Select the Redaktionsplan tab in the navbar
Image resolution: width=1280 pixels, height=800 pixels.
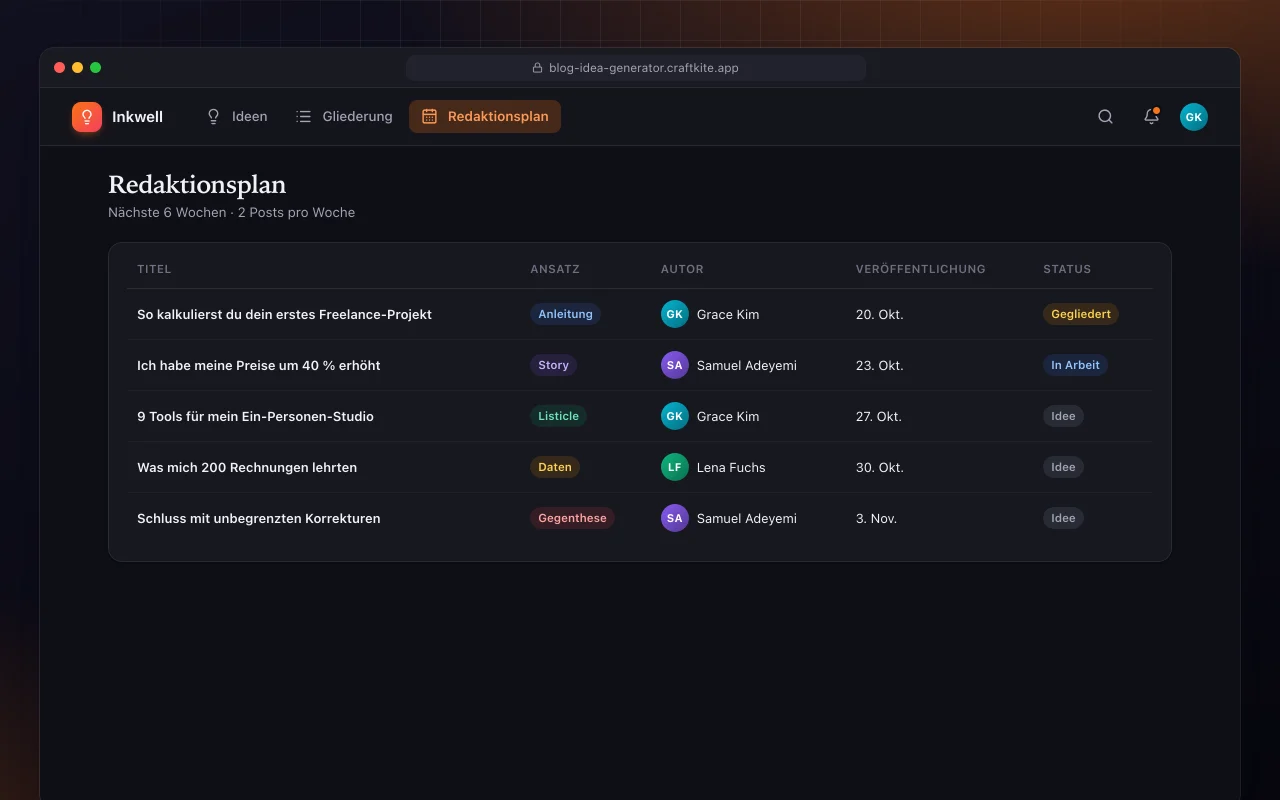[x=485, y=117]
